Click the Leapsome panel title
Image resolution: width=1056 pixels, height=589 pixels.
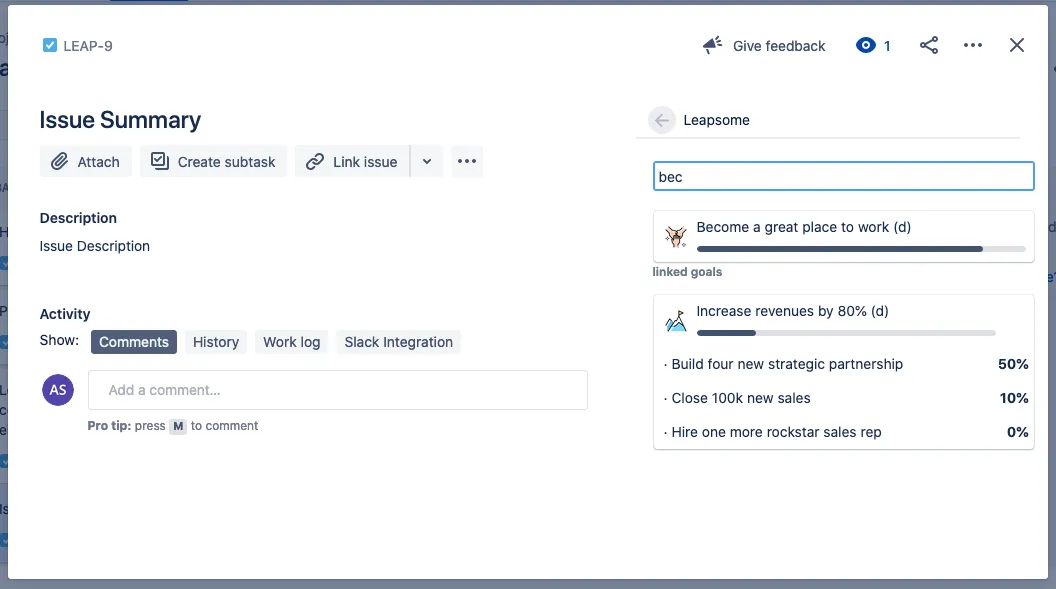coord(716,120)
